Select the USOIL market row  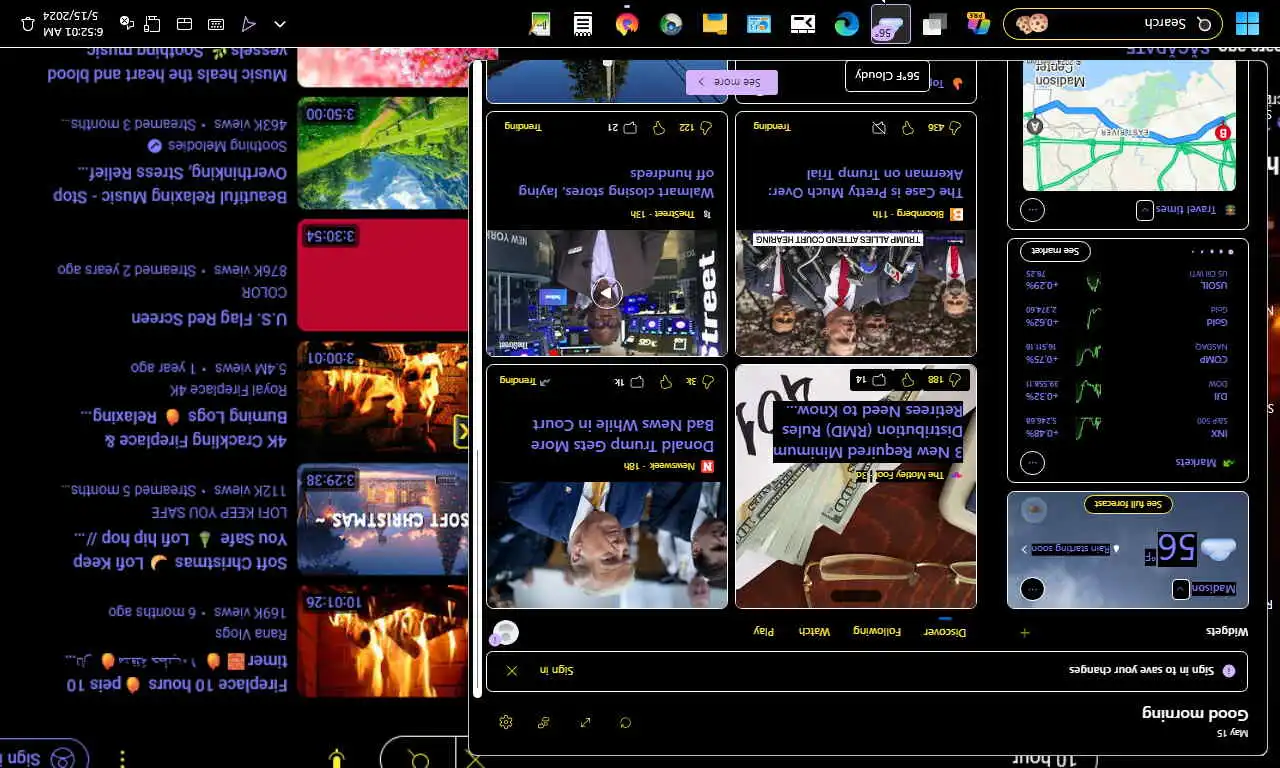click(1126, 279)
